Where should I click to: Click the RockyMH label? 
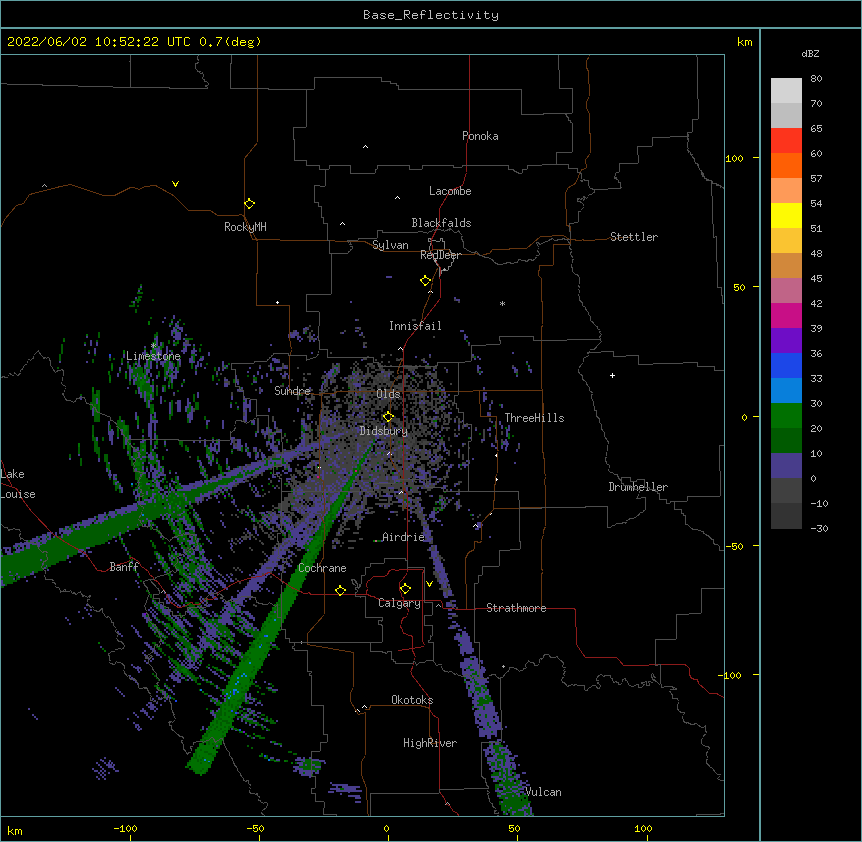(245, 227)
